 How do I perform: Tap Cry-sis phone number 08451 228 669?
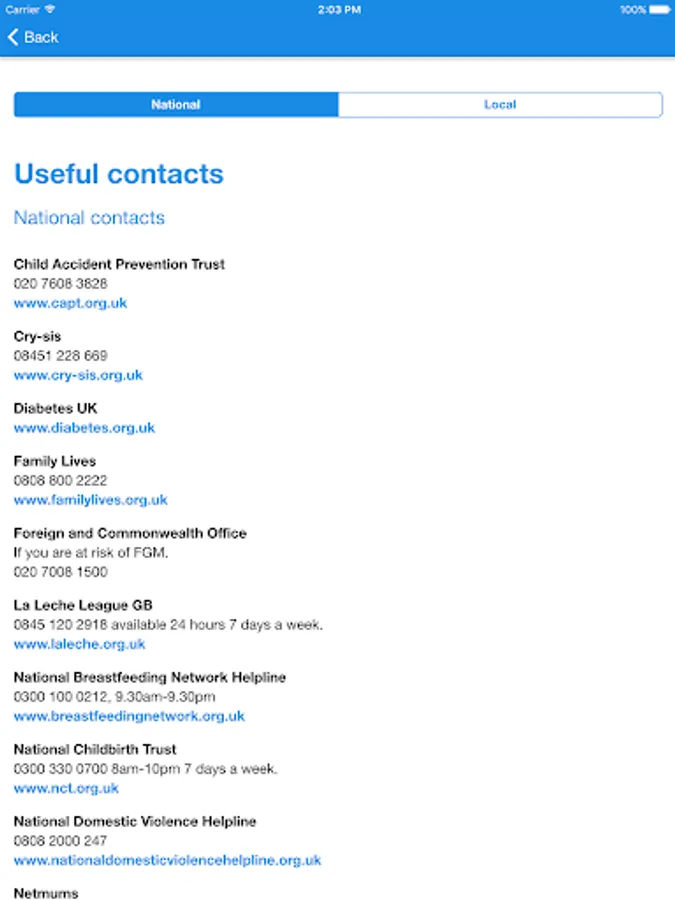(x=60, y=356)
